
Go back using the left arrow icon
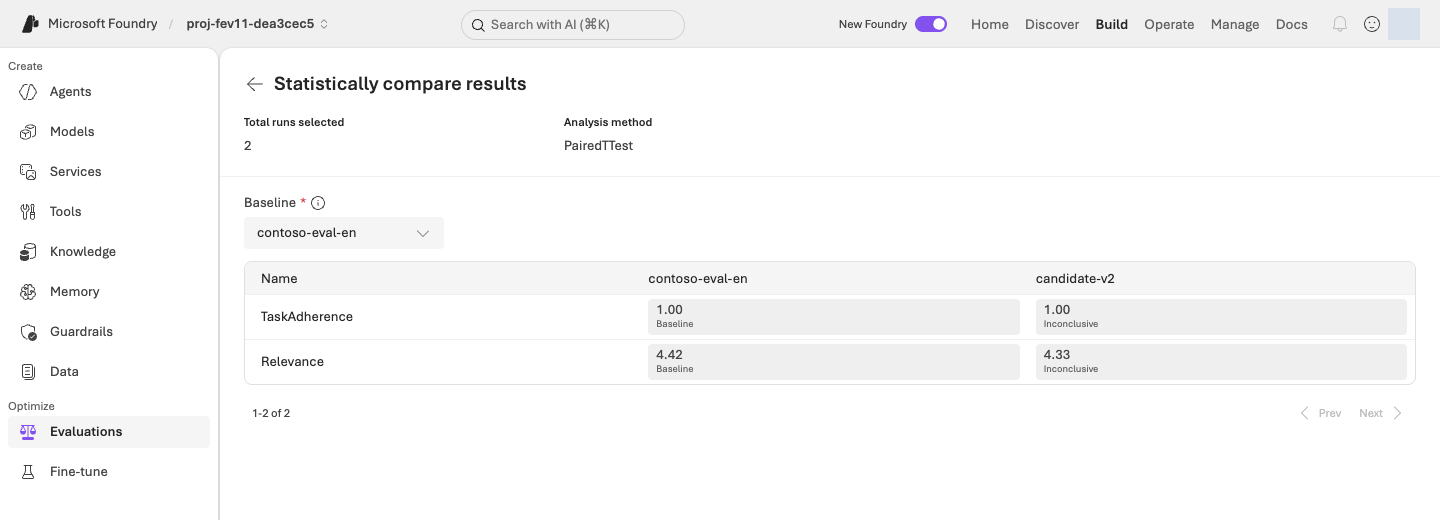coord(255,84)
